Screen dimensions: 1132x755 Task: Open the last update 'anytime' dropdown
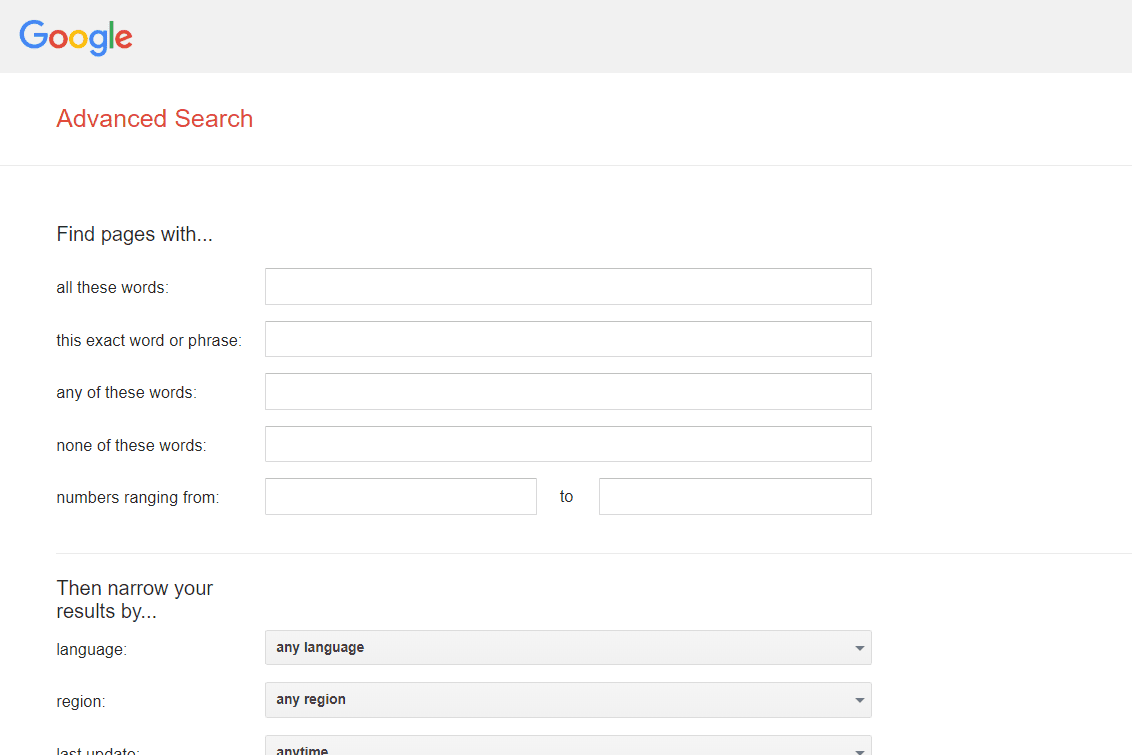pos(567,747)
